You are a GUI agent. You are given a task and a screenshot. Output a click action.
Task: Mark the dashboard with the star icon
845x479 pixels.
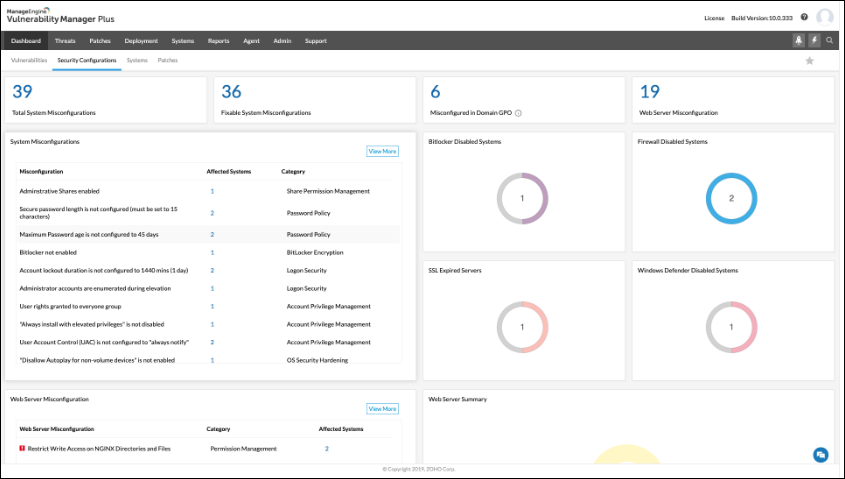coord(810,61)
